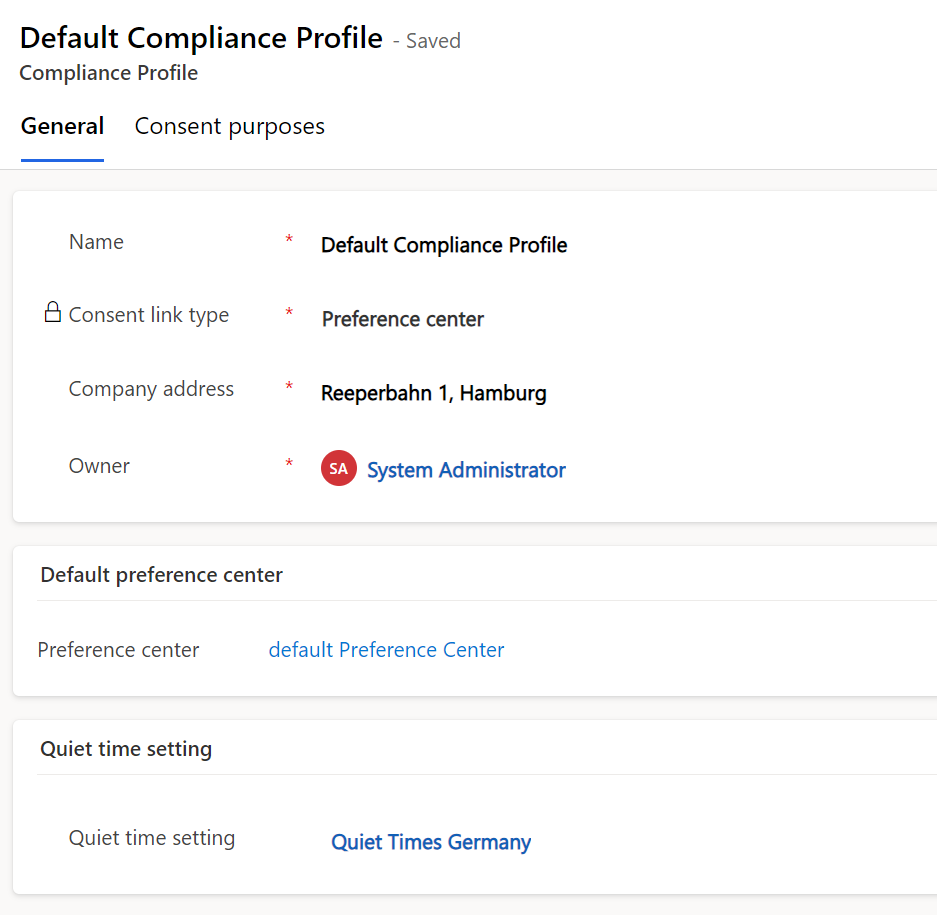Click the Company address value Reeperbahn 1, Hamburg
The width and height of the screenshot is (937, 915).
coord(433,393)
